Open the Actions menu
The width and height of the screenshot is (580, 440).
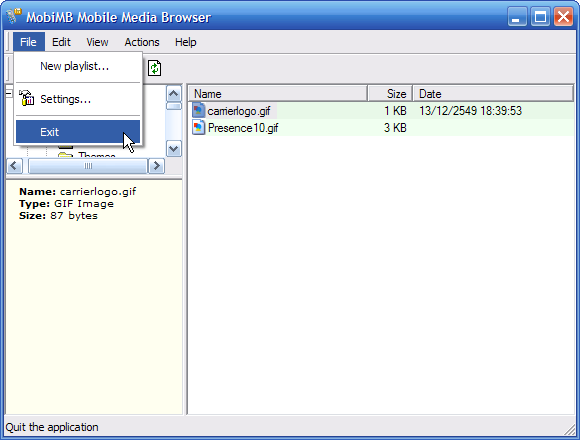pyautogui.click(x=142, y=42)
